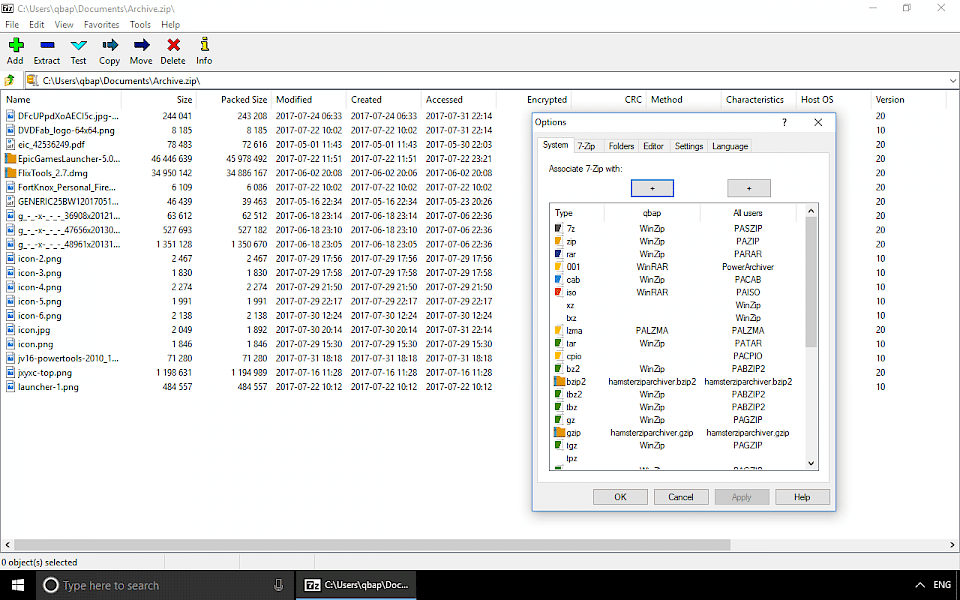Sort file list by Name column
This screenshot has width=960, height=600.
62,99
